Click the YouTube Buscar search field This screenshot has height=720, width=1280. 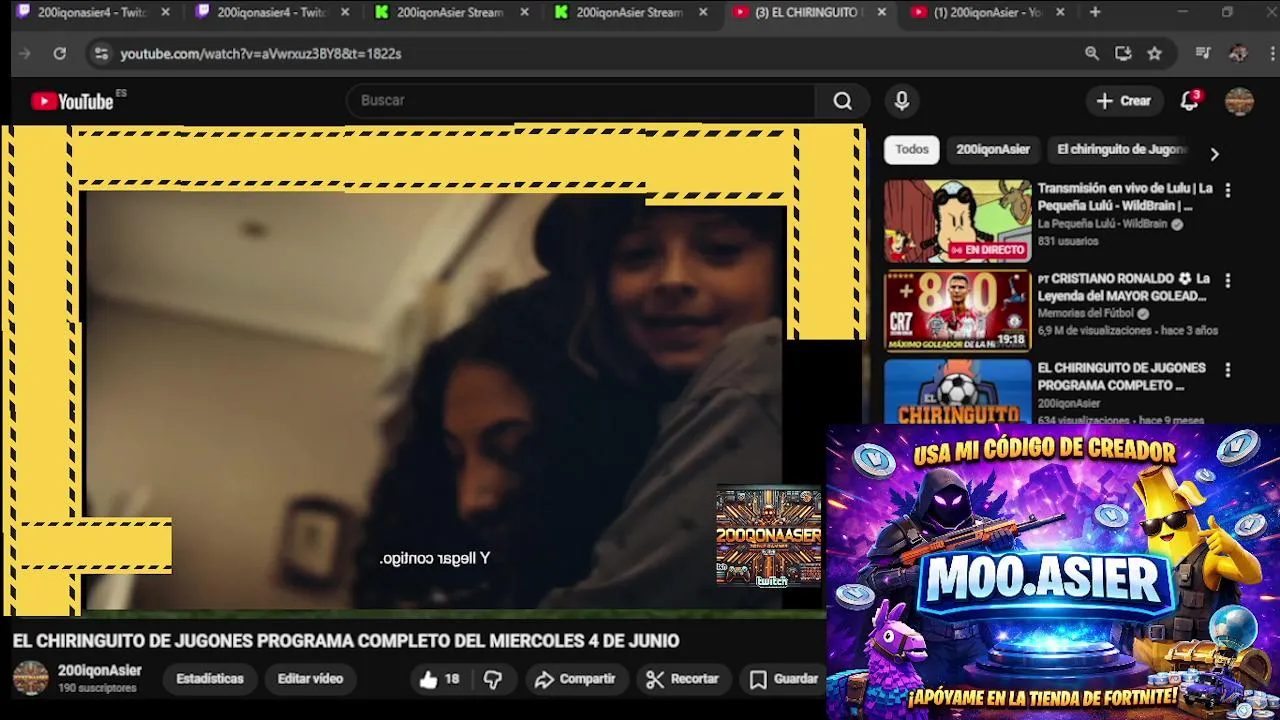[580, 101]
